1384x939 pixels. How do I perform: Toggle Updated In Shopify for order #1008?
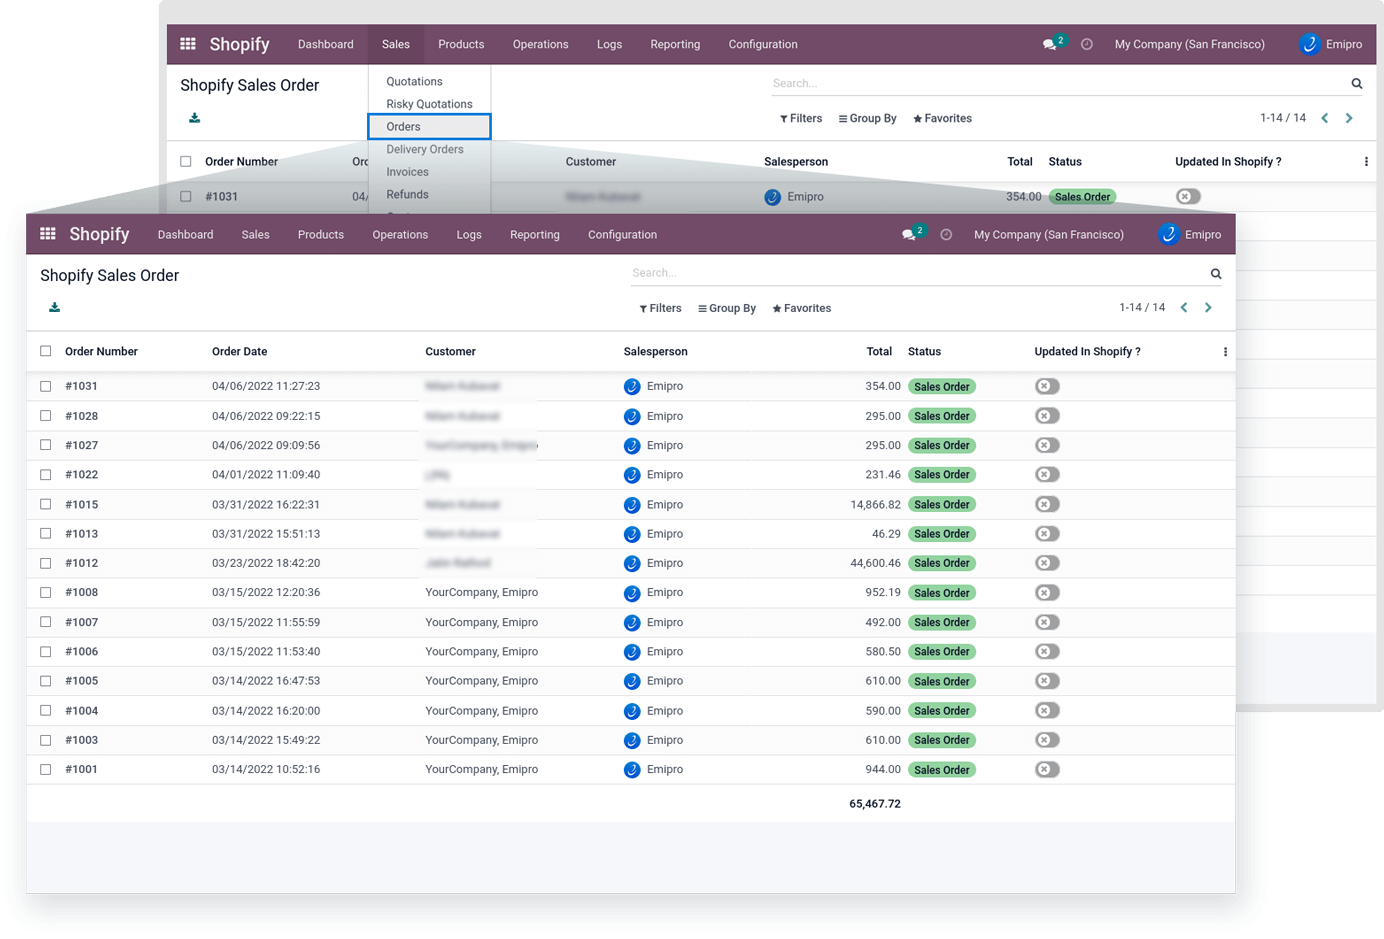(x=1047, y=593)
